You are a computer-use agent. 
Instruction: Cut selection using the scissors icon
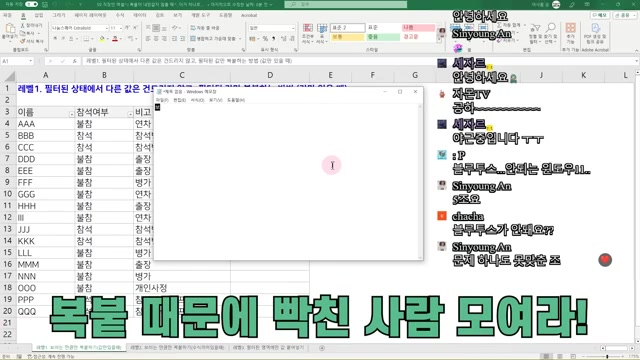tap(22, 25)
